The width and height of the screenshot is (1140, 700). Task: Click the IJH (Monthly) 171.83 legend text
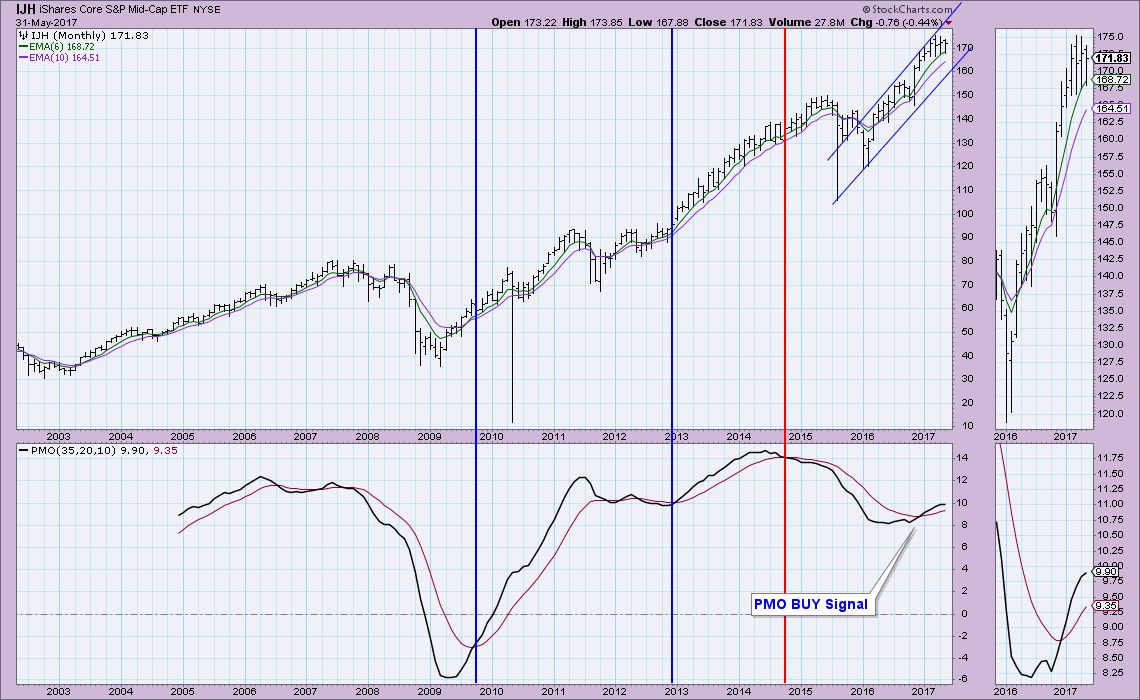tap(89, 36)
